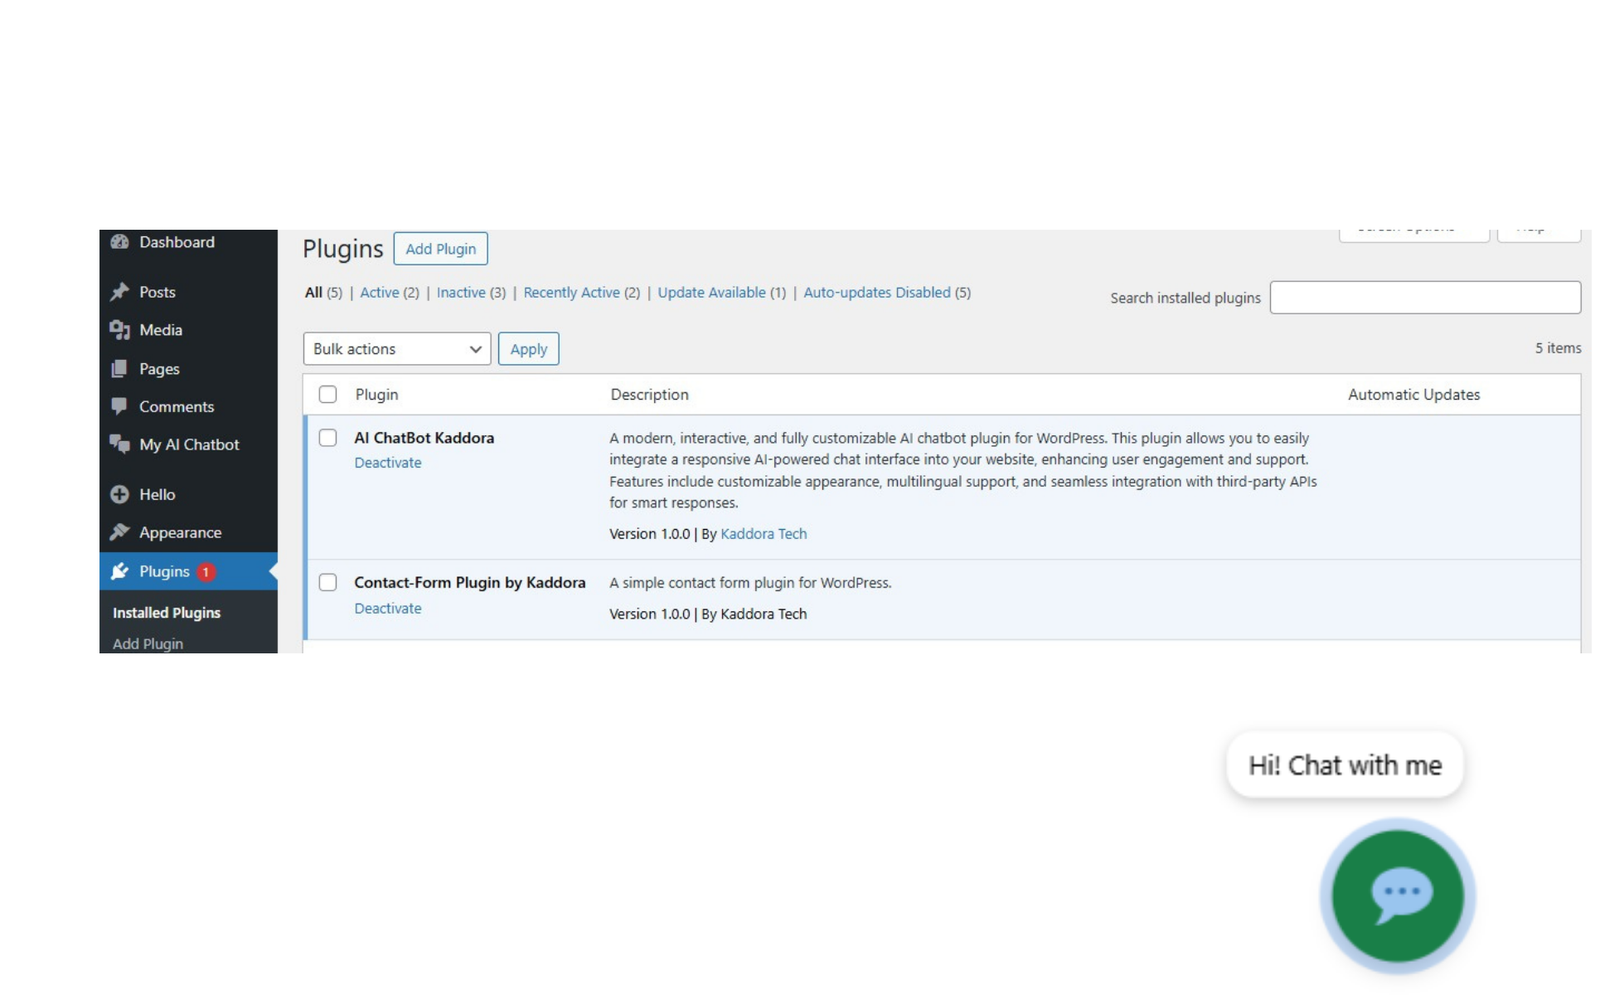Click the Dashboard gauge icon
Viewport: 1600px width, 995px height.
[120, 242]
